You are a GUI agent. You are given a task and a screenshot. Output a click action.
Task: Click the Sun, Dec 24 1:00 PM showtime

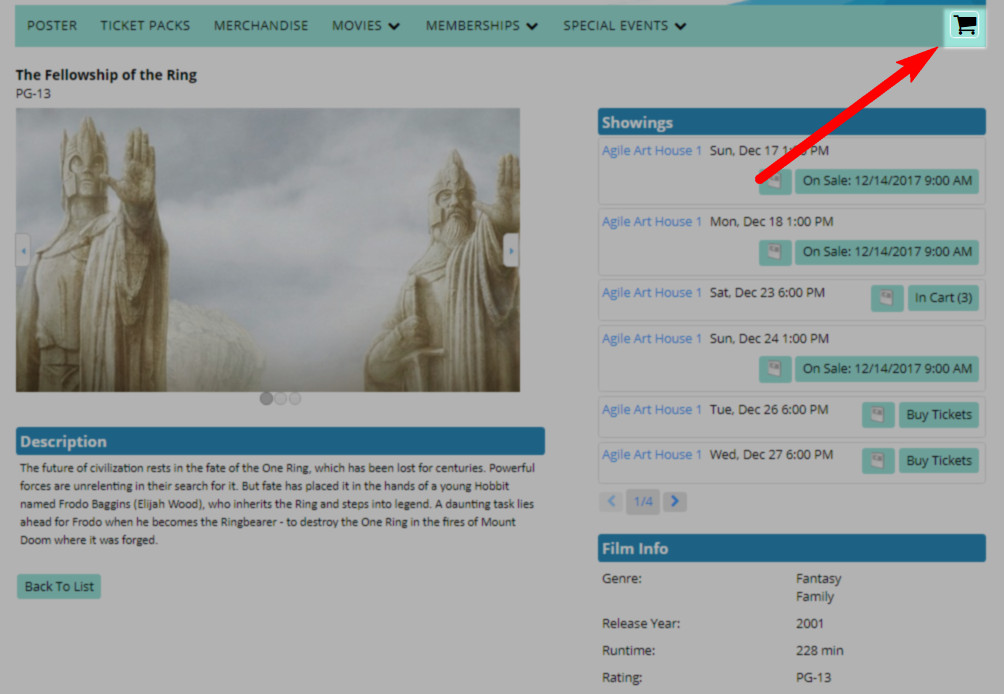(x=769, y=339)
